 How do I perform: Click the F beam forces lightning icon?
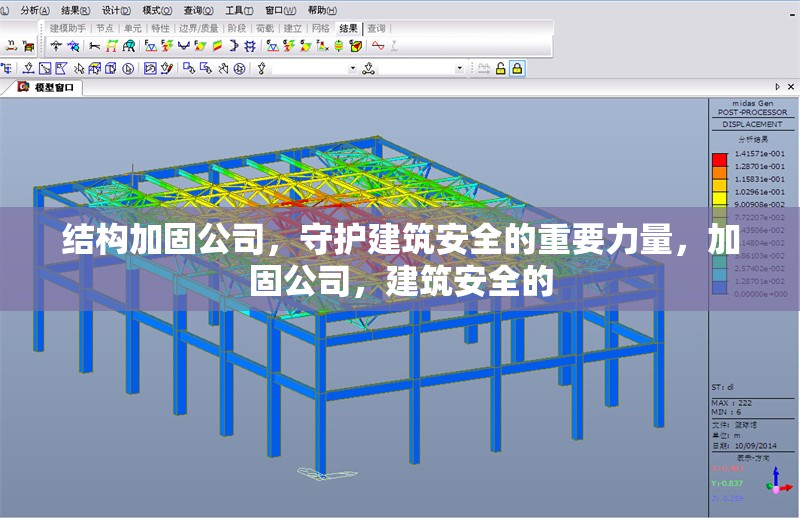[x=167, y=46]
